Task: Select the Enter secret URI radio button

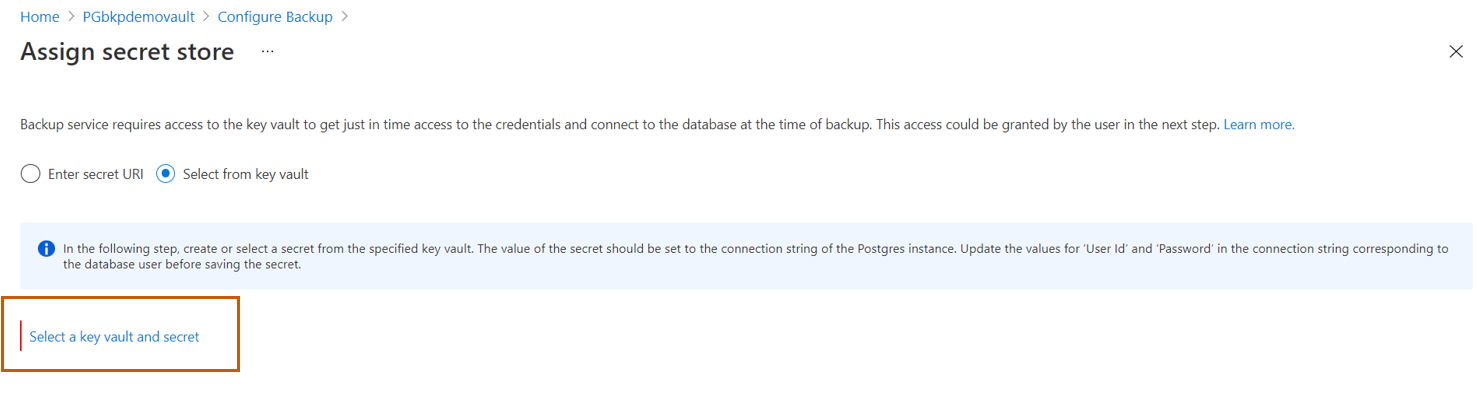Action: click(30, 174)
